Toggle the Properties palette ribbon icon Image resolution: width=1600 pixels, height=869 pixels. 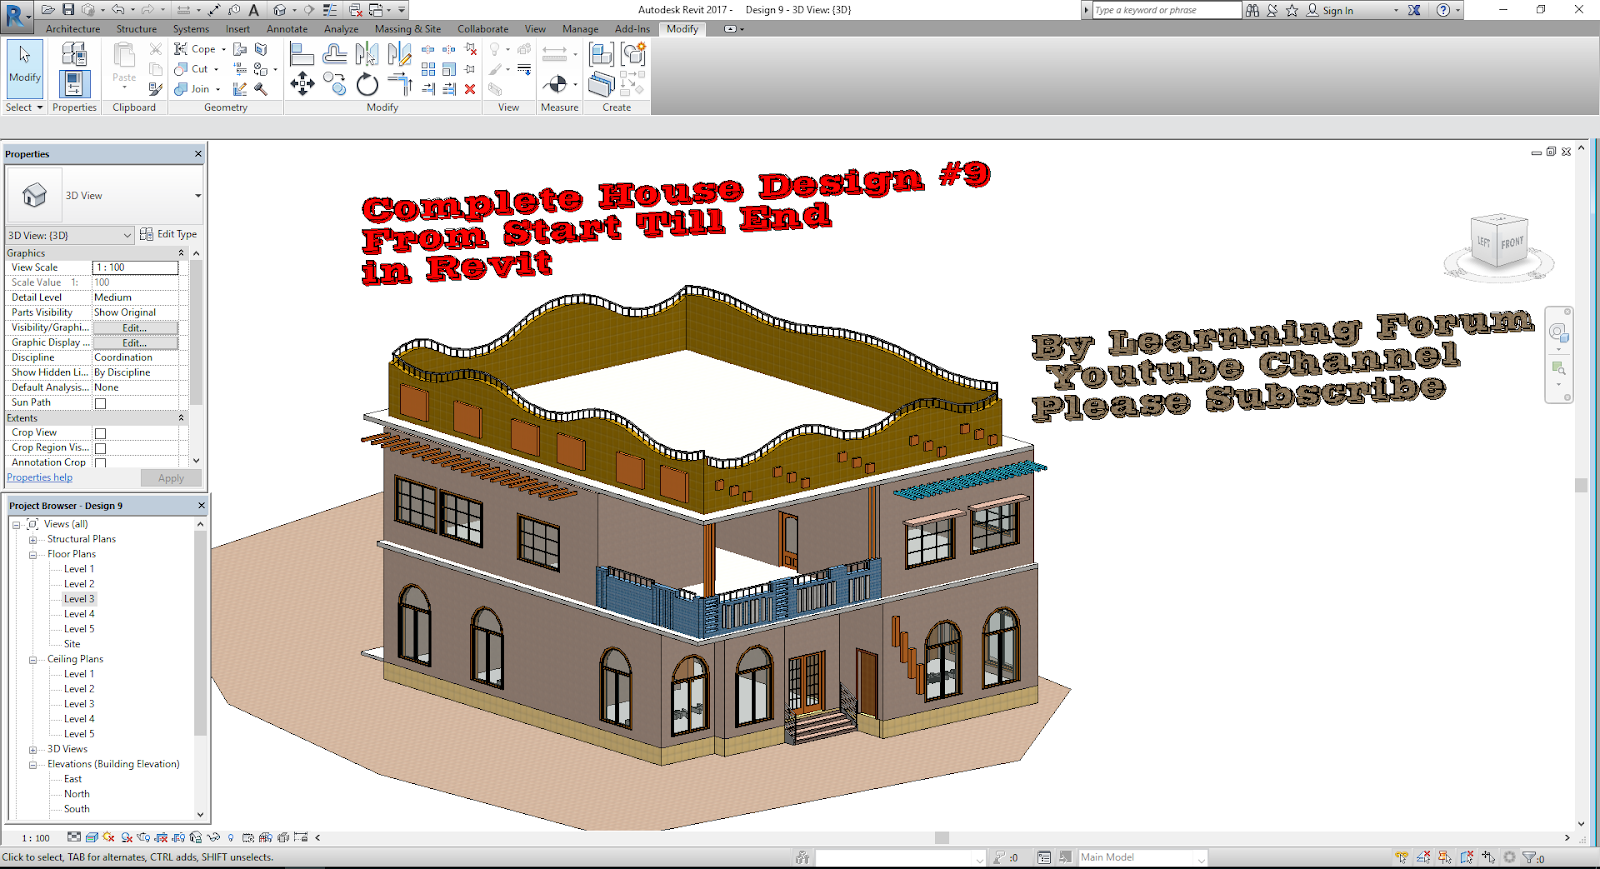coord(75,84)
